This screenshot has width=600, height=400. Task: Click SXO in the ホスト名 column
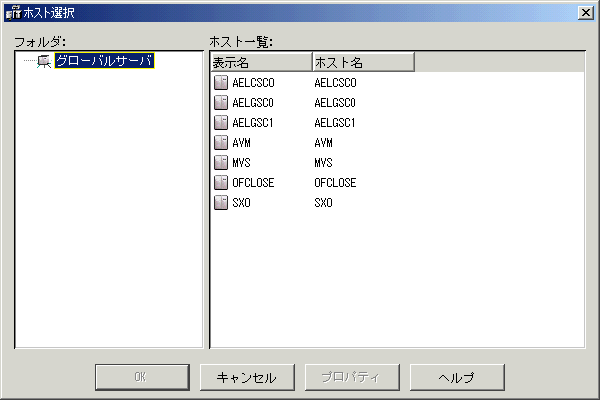pyautogui.click(x=323, y=202)
